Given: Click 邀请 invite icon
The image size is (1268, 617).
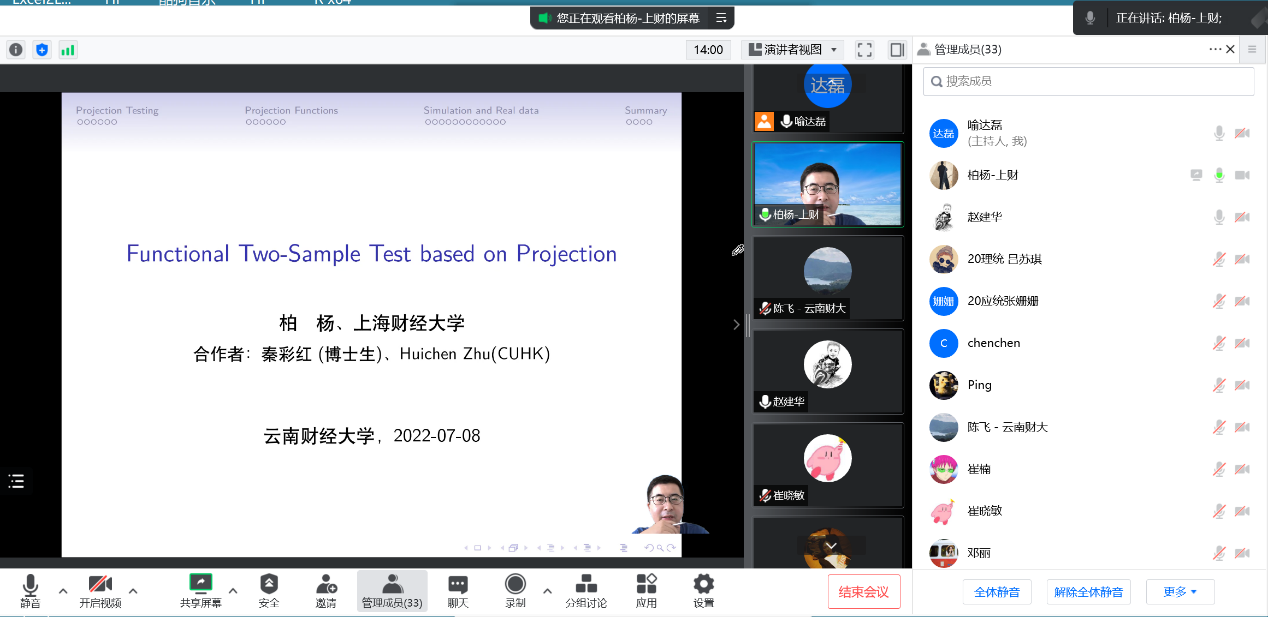Looking at the screenshot, I should (x=326, y=591).
